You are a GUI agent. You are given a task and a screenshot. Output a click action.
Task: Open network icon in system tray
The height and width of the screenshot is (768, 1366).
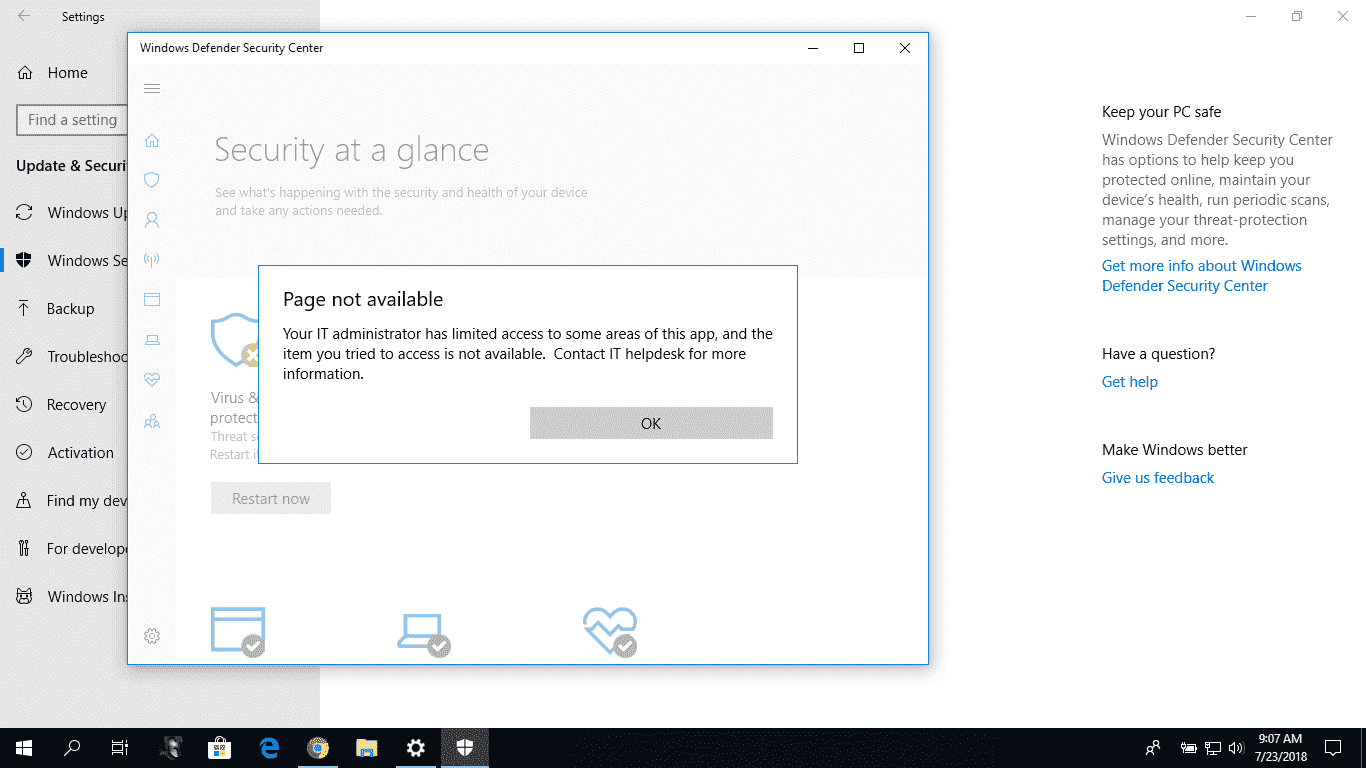coord(1212,748)
